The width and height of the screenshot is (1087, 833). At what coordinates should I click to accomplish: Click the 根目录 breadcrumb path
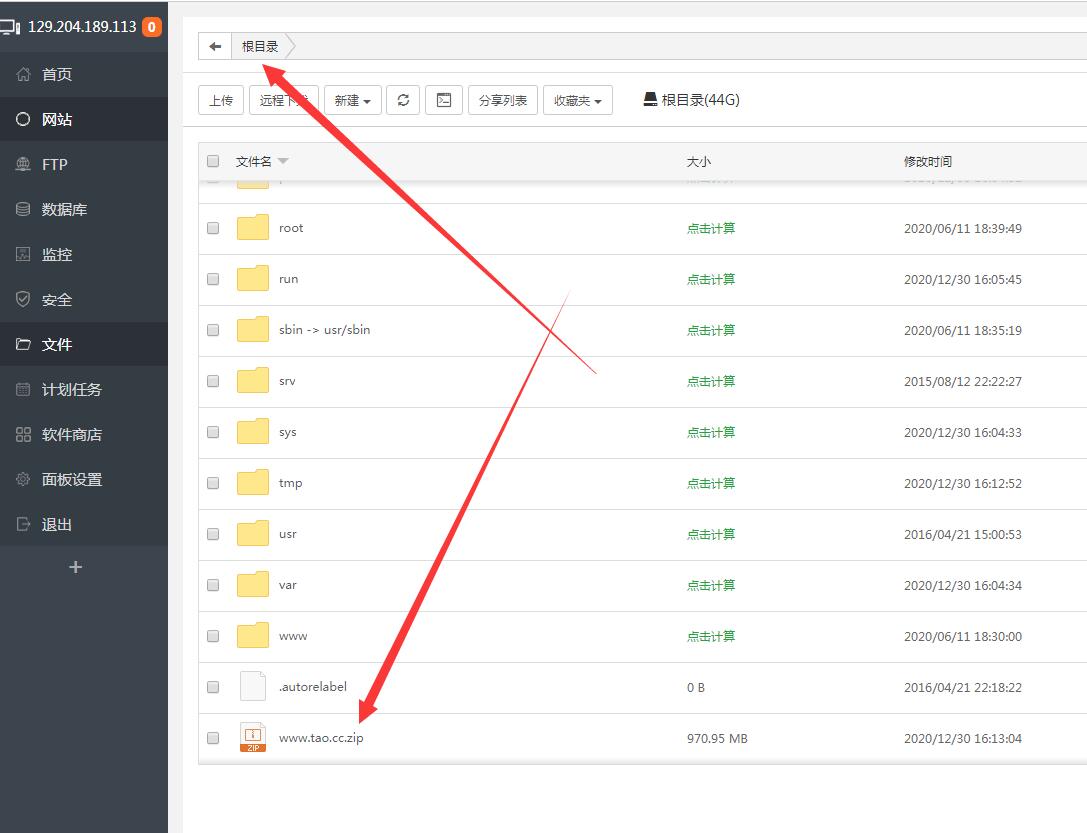tap(260, 46)
